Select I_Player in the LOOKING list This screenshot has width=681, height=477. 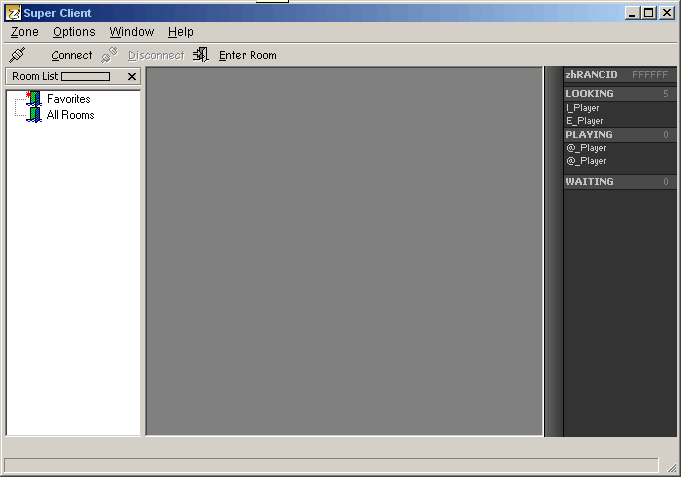[x=583, y=108]
